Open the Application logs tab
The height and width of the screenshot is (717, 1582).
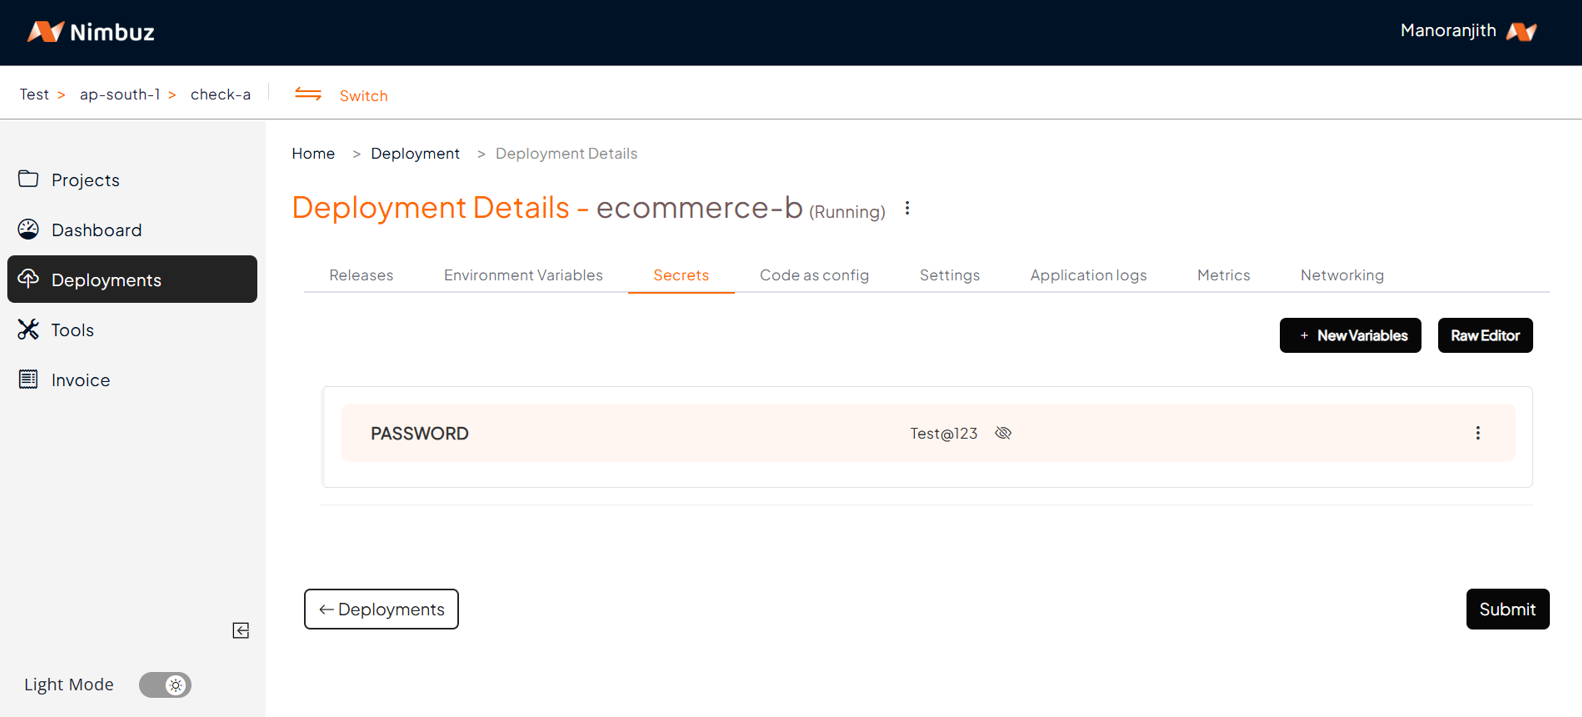click(x=1088, y=275)
